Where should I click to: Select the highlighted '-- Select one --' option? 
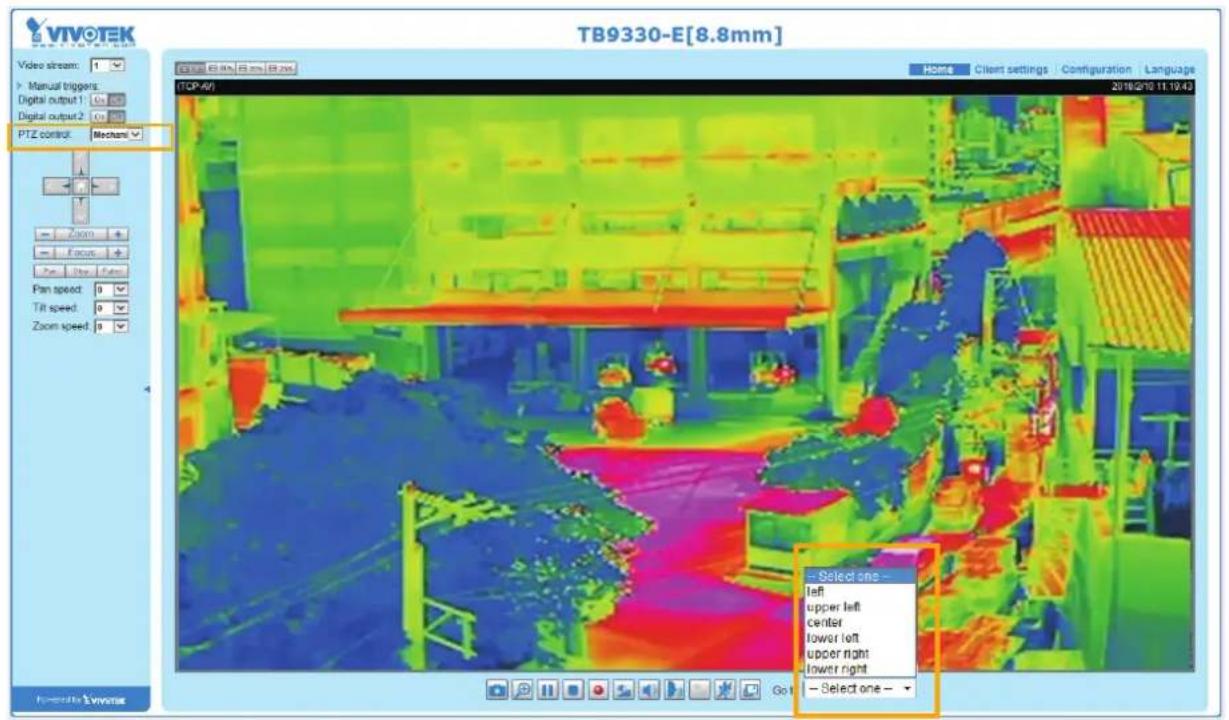click(x=859, y=576)
